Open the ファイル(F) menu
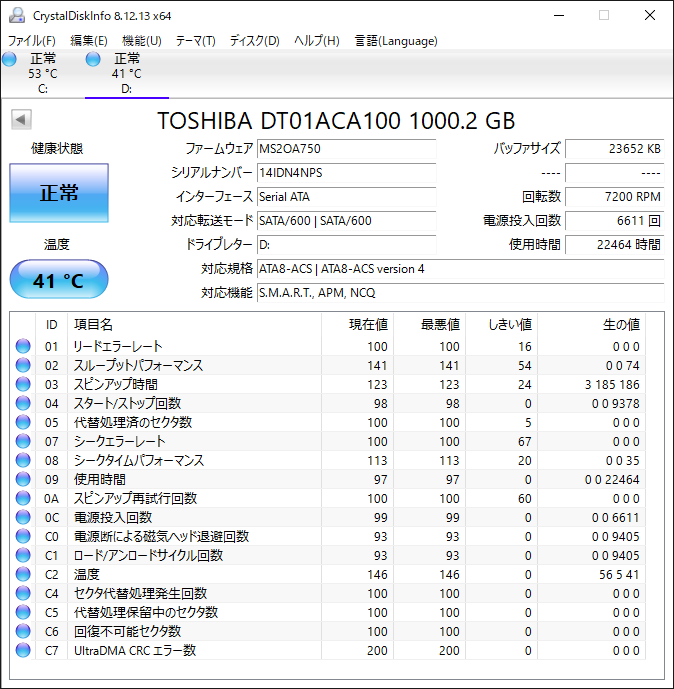The width and height of the screenshot is (674, 689). point(32,41)
